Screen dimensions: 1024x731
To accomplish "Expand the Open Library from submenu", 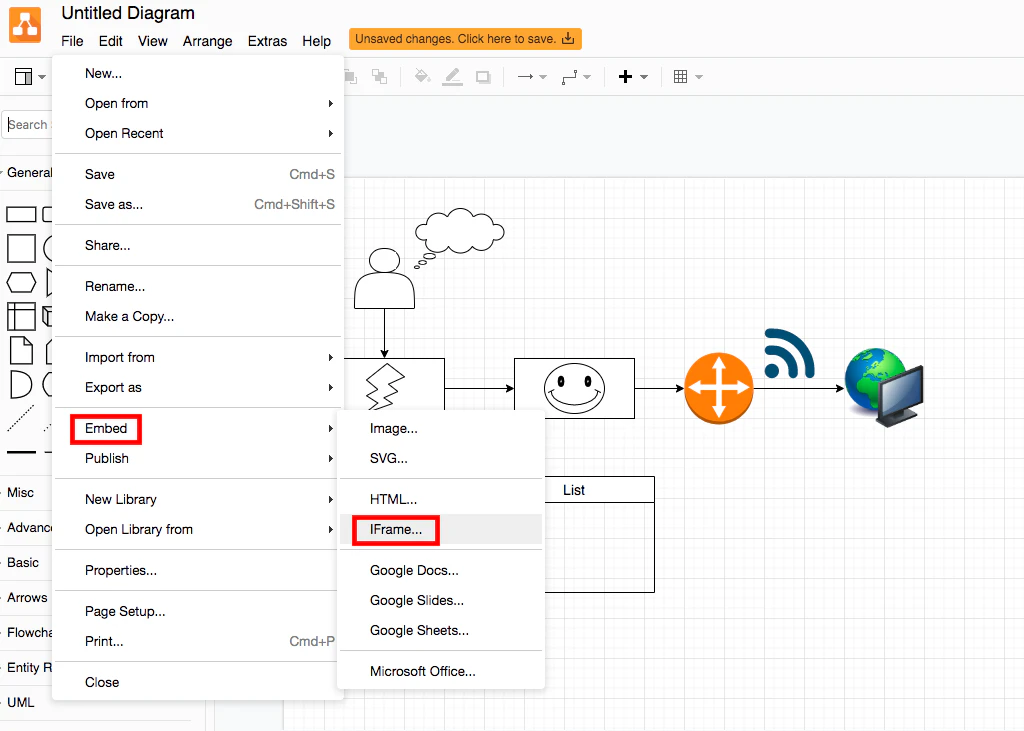I will click(x=197, y=530).
